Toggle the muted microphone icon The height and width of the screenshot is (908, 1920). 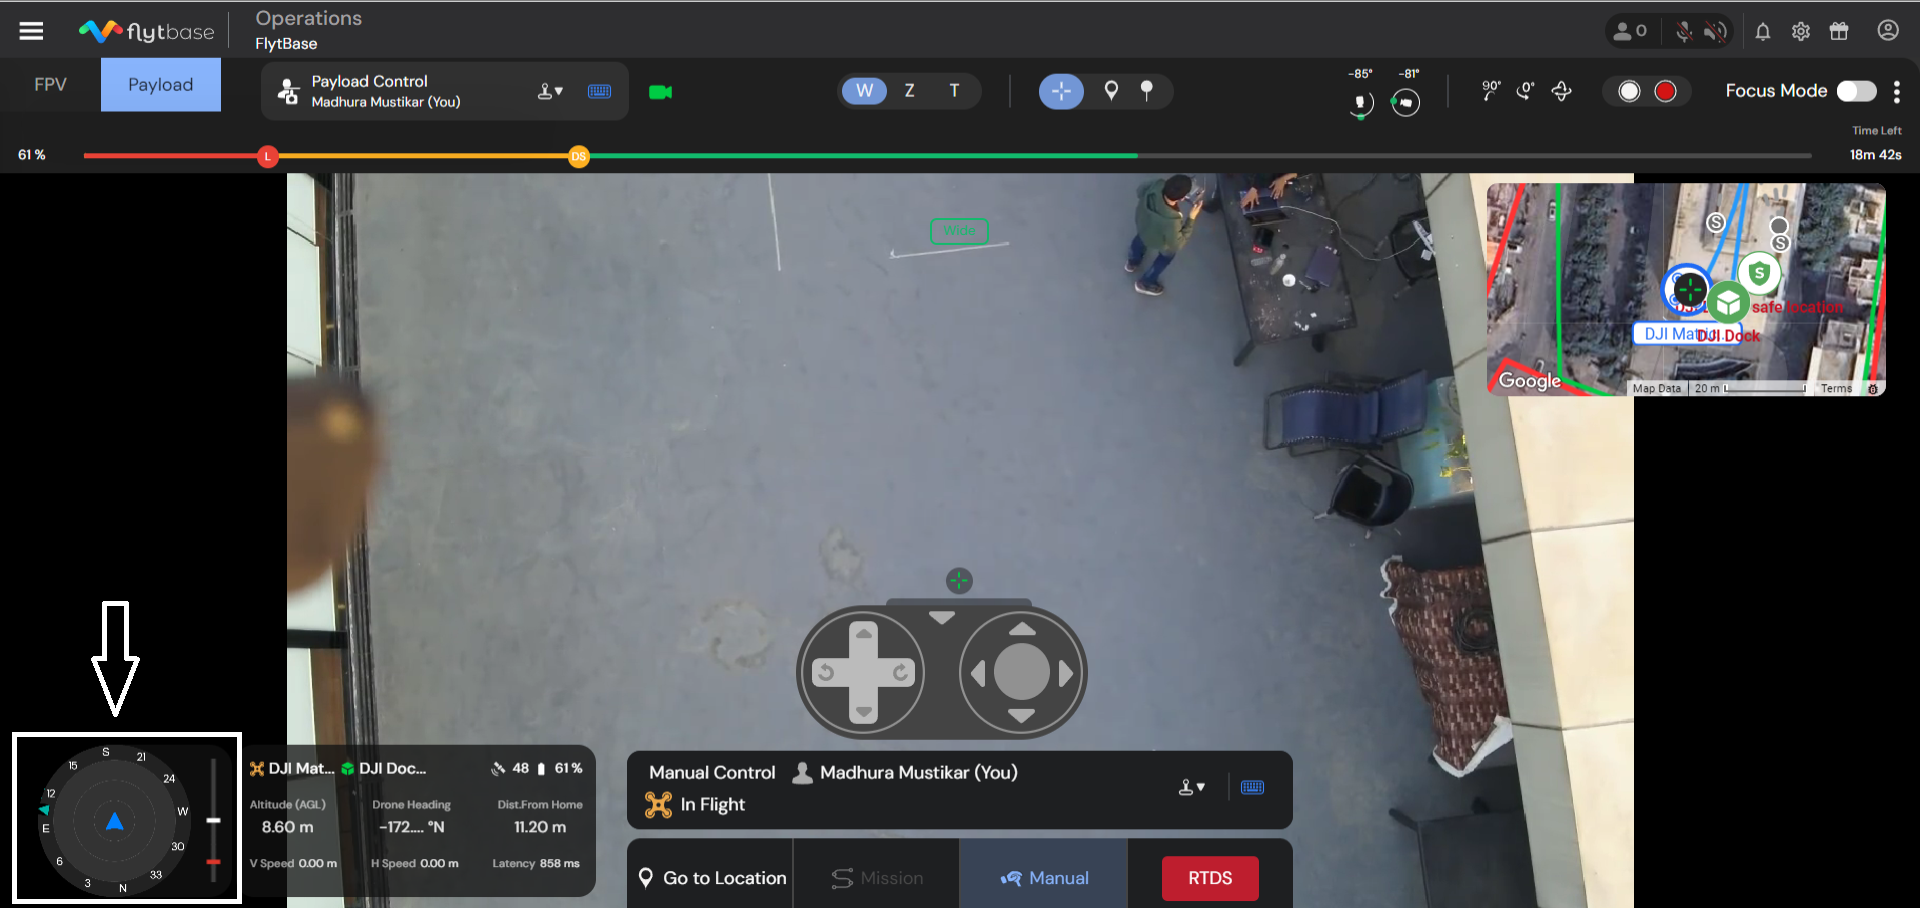(1684, 32)
